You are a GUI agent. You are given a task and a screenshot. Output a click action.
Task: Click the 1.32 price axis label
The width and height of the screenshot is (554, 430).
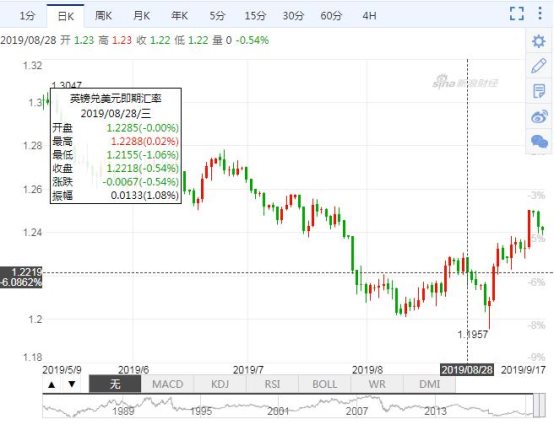coord(32,66)
